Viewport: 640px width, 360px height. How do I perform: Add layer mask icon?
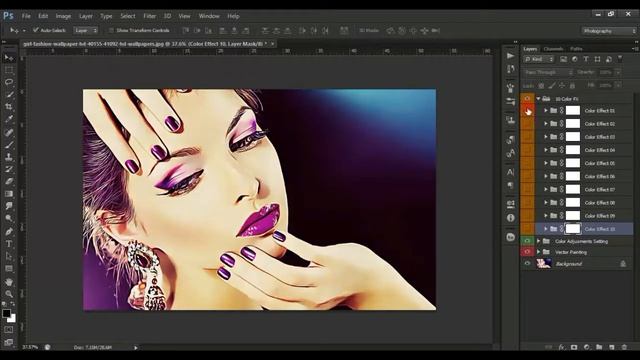click(574, 347)
